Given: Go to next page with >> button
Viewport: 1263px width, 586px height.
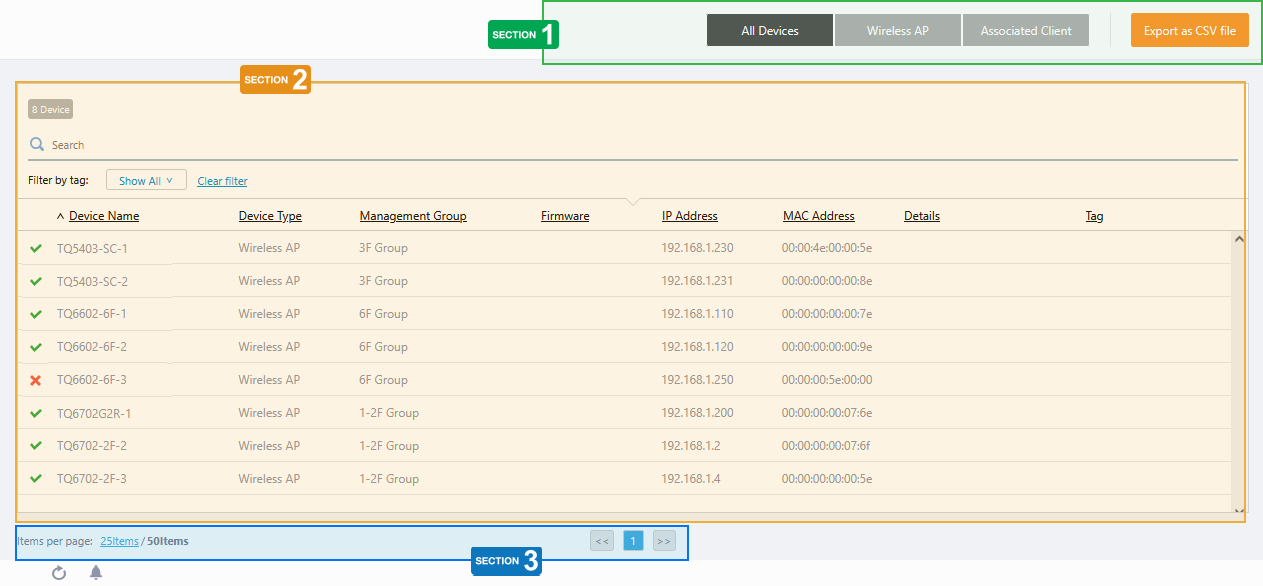Looking at the screenshot, I should pos(664,541).
